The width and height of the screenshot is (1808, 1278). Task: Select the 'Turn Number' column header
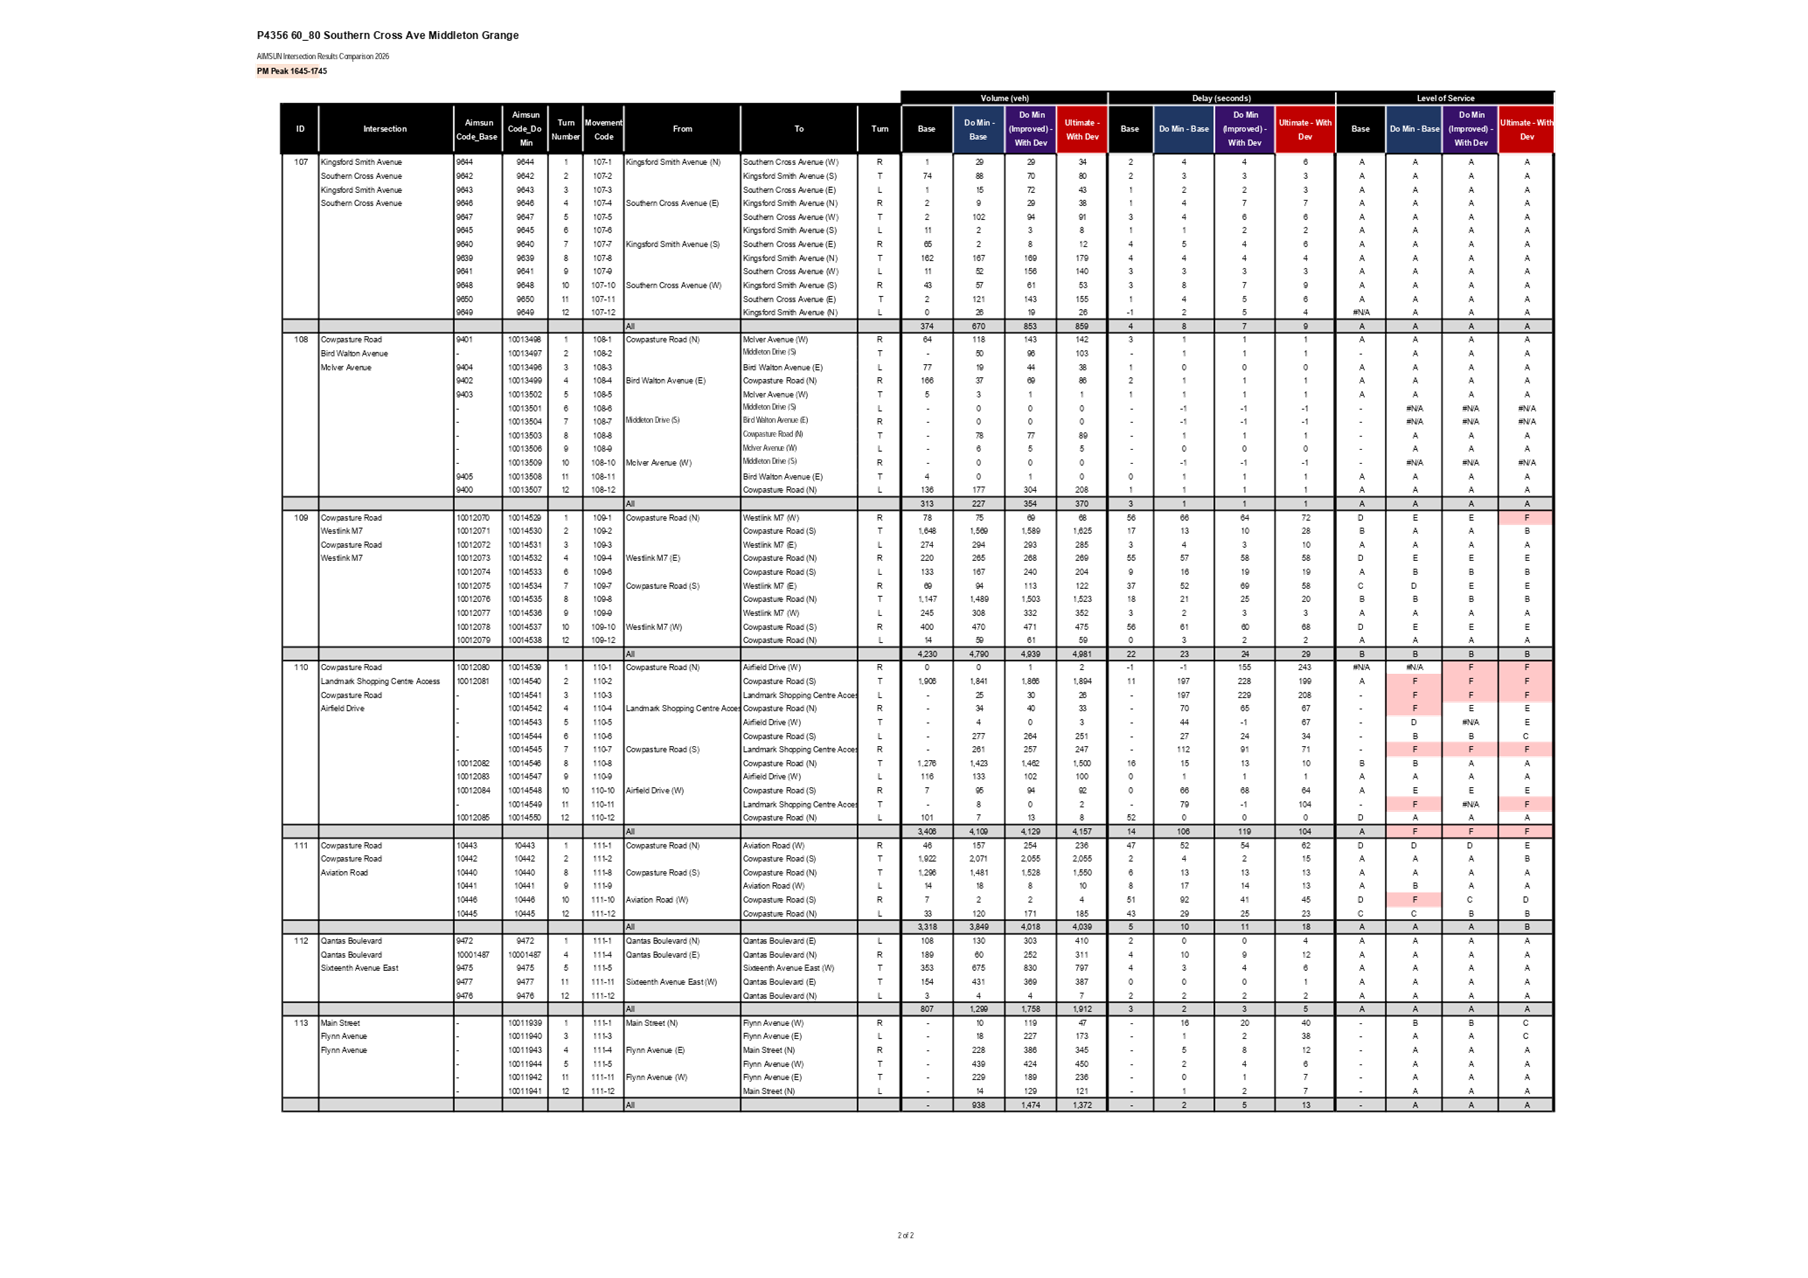click(565, 129)
